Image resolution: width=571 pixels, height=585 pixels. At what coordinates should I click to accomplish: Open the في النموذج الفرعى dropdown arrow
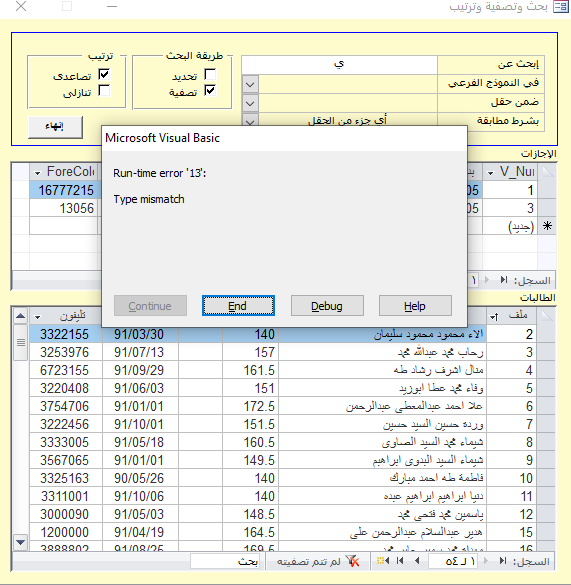pyautogui.click(x=250, y=84)
